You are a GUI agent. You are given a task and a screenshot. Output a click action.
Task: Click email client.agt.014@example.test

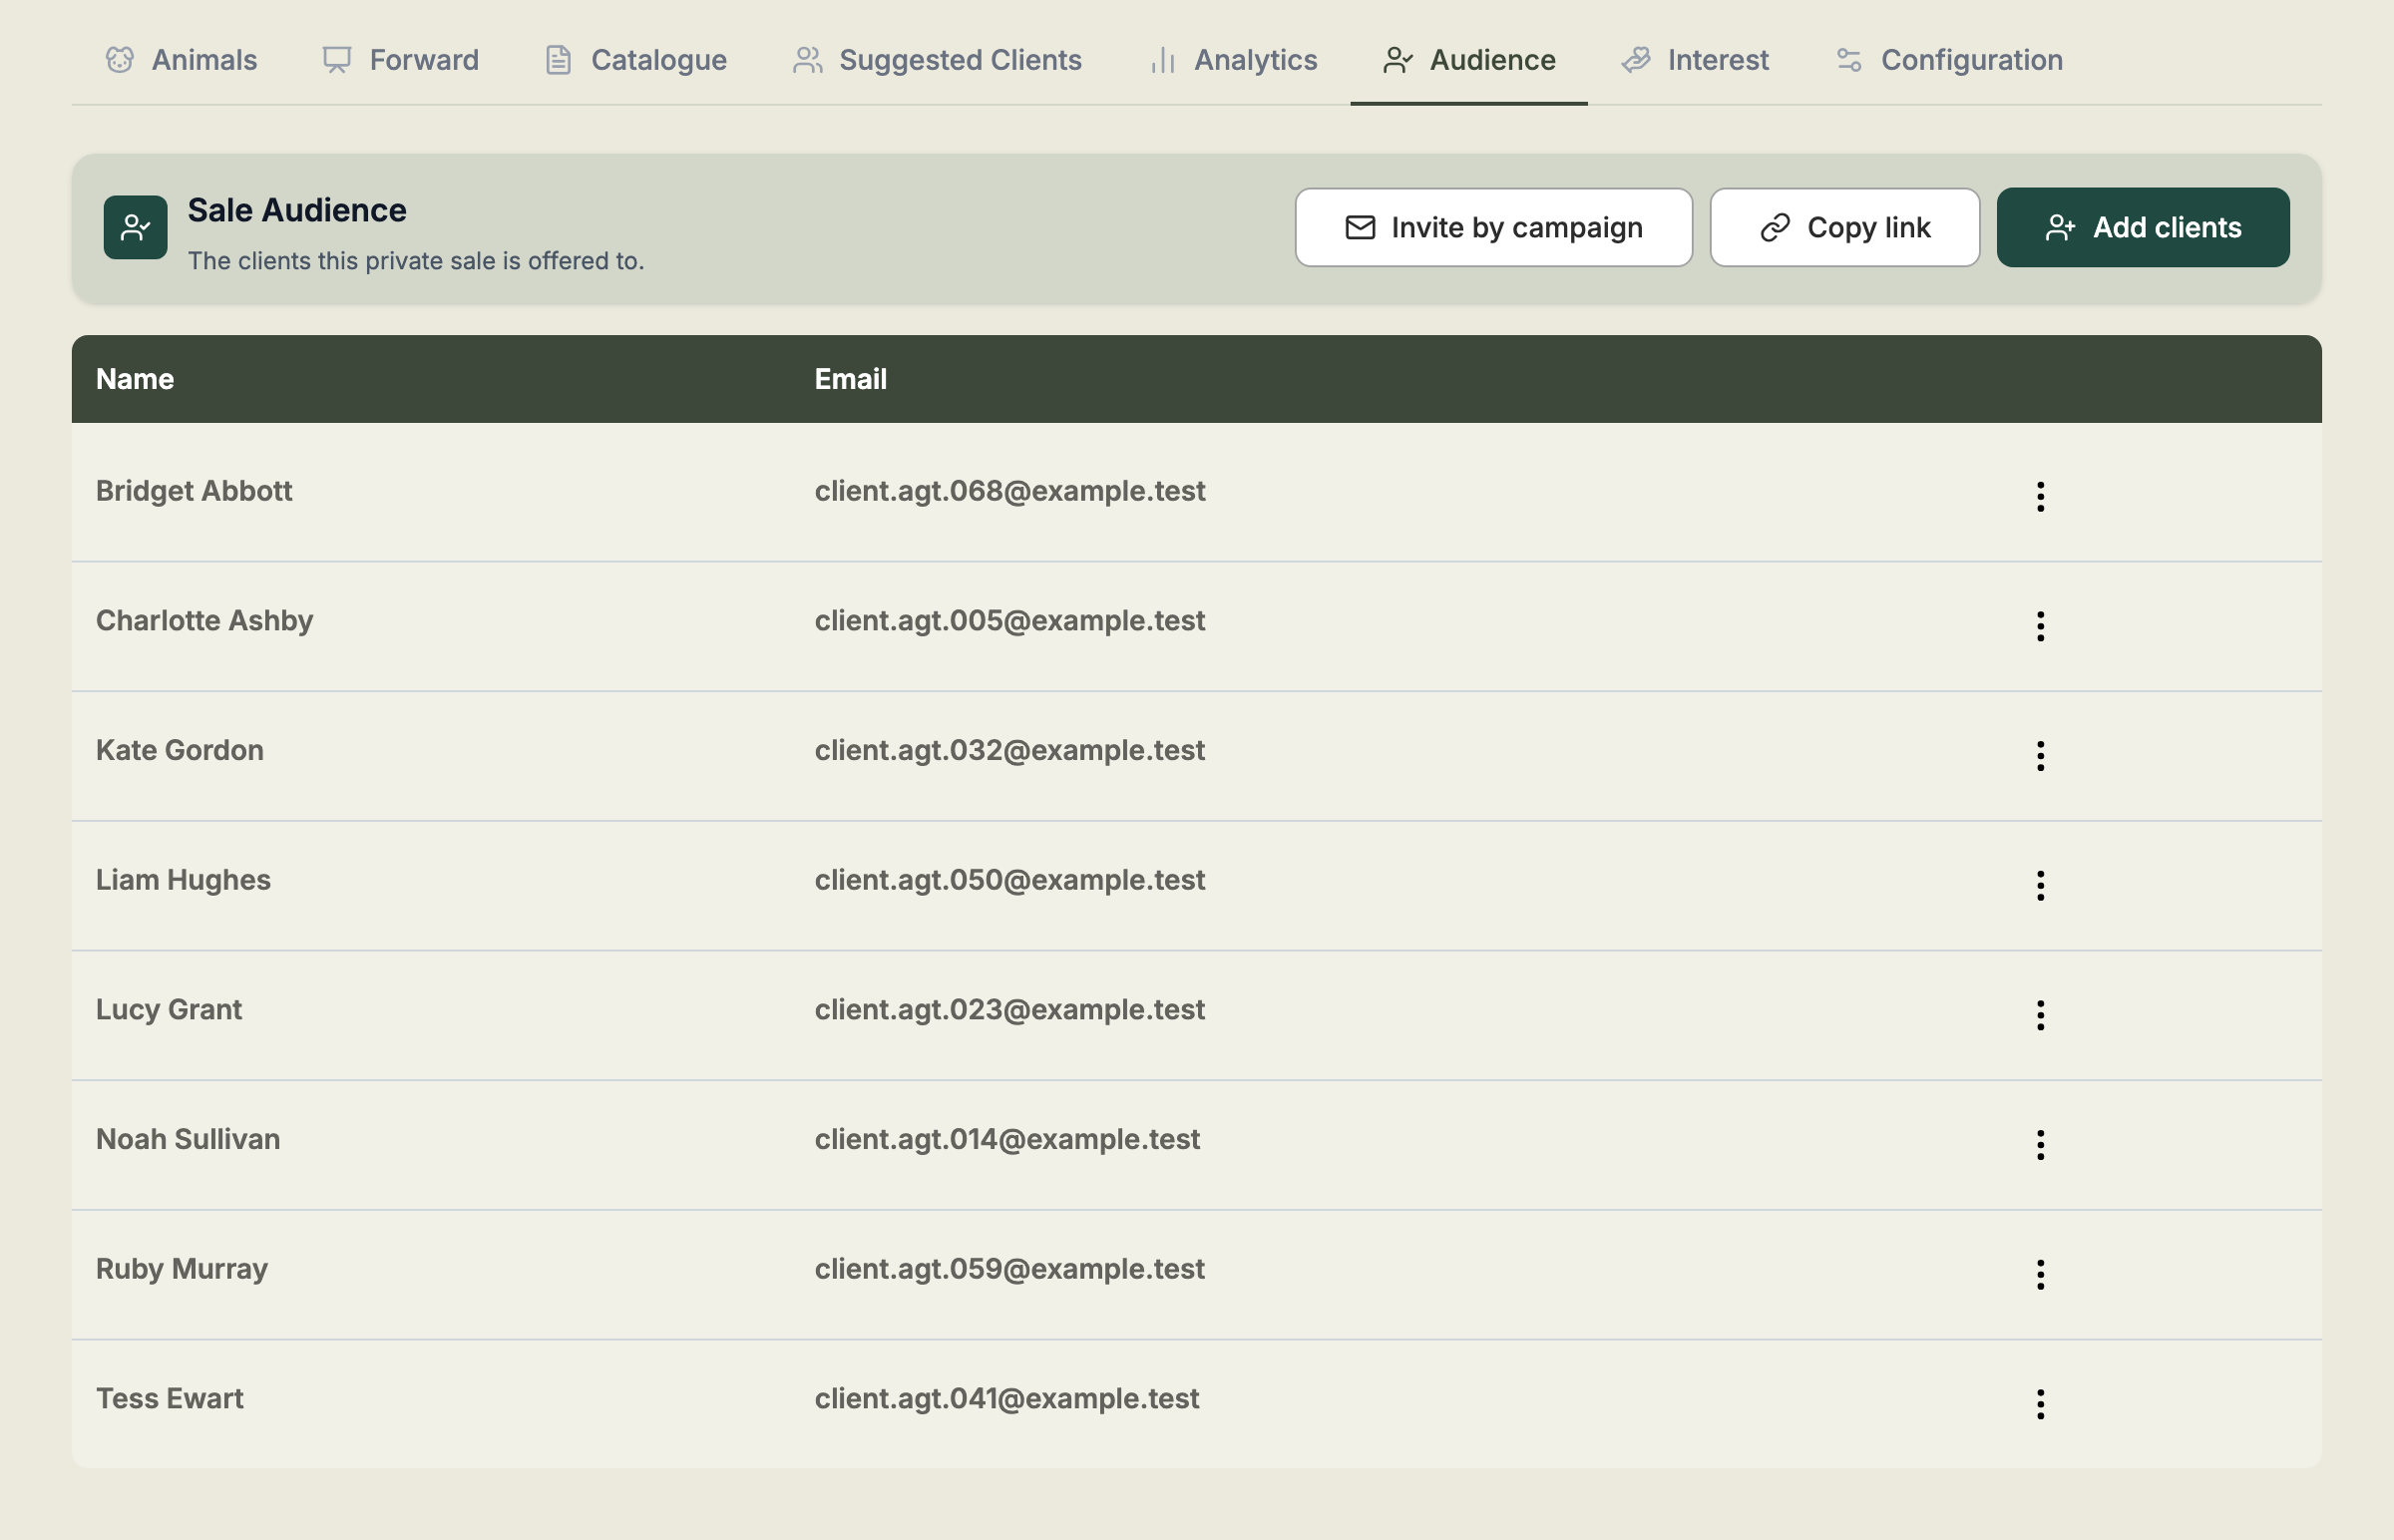pos(1007,1139)
